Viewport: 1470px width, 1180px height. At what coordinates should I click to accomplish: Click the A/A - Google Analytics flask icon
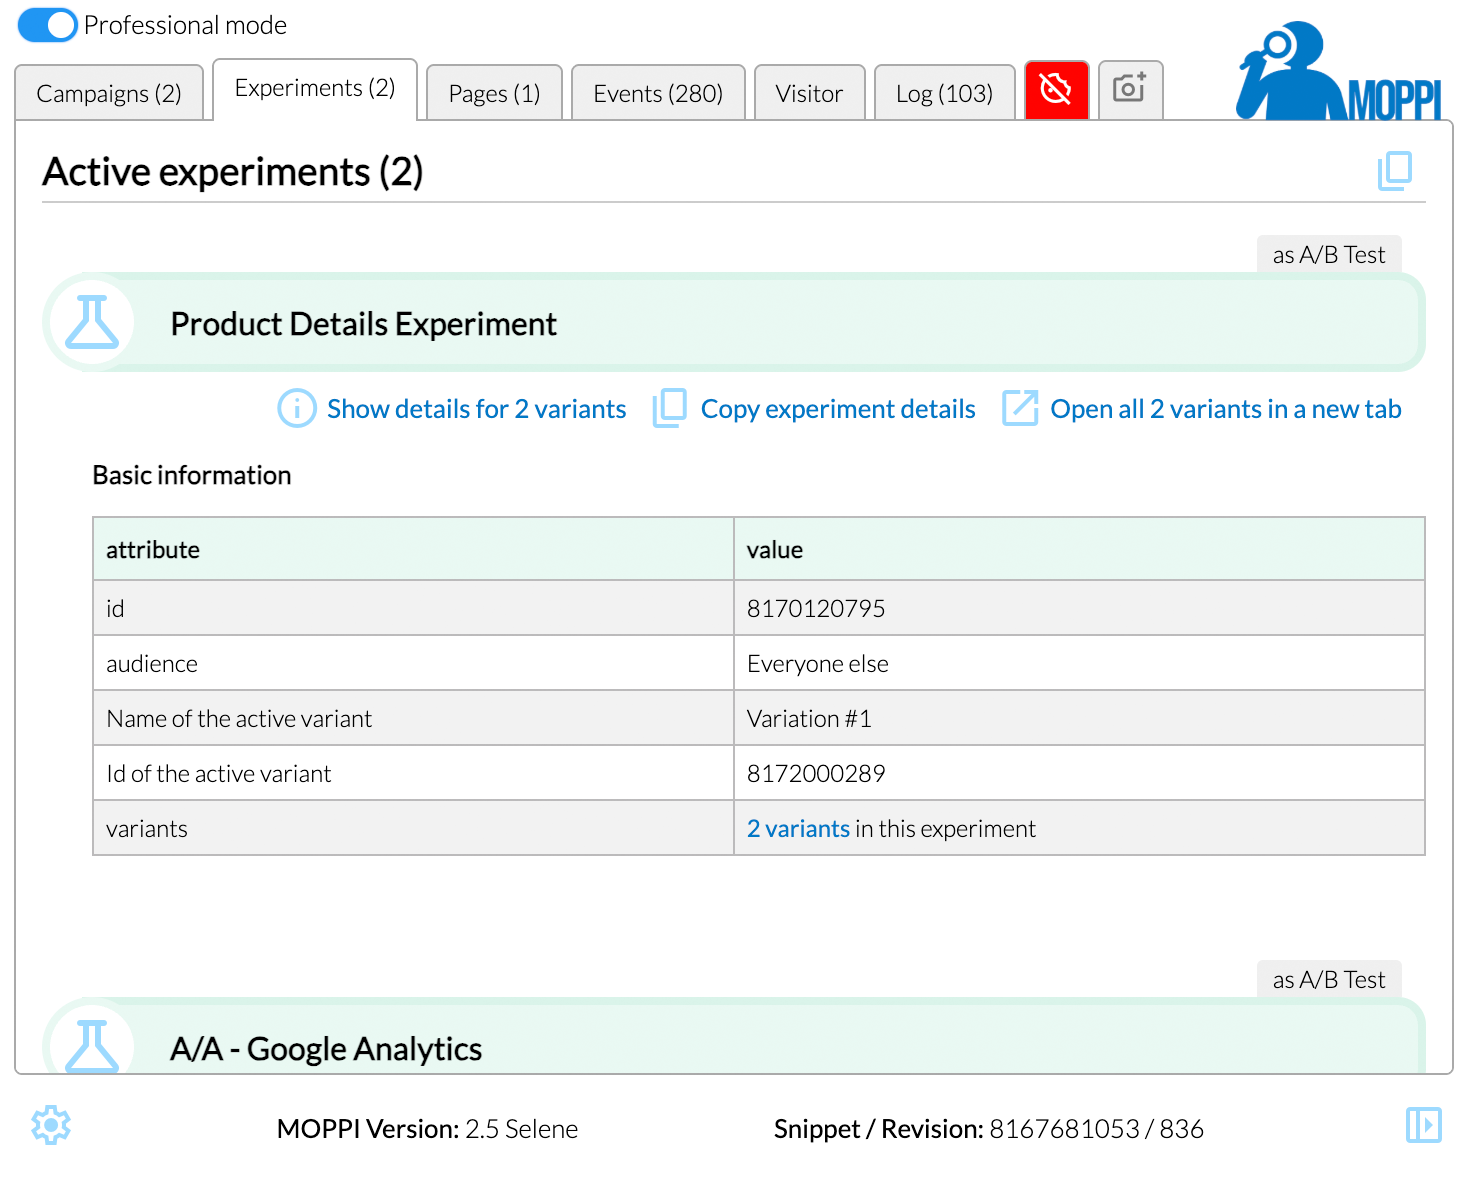point(92,1045)
